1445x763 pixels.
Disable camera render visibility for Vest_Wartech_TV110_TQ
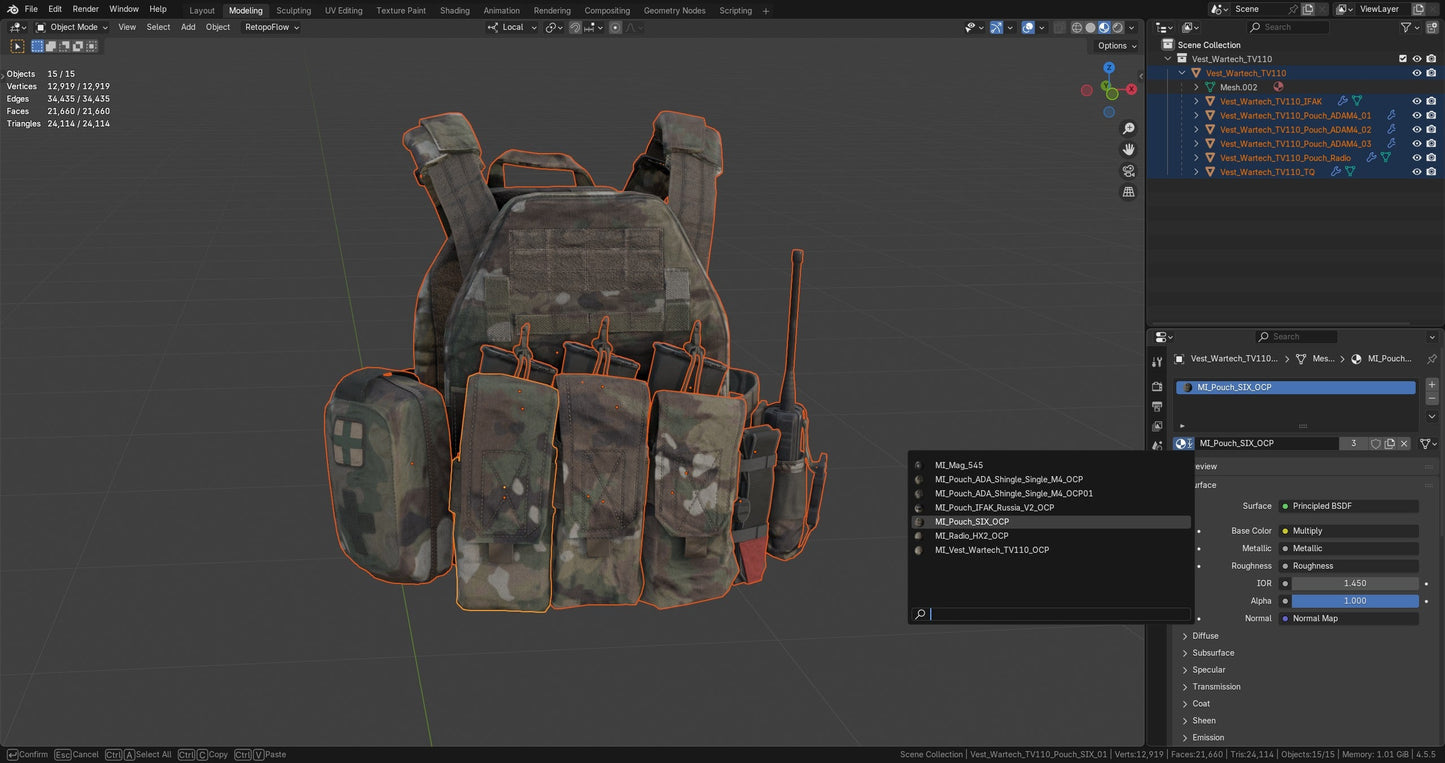click(x=1431, y=171)
